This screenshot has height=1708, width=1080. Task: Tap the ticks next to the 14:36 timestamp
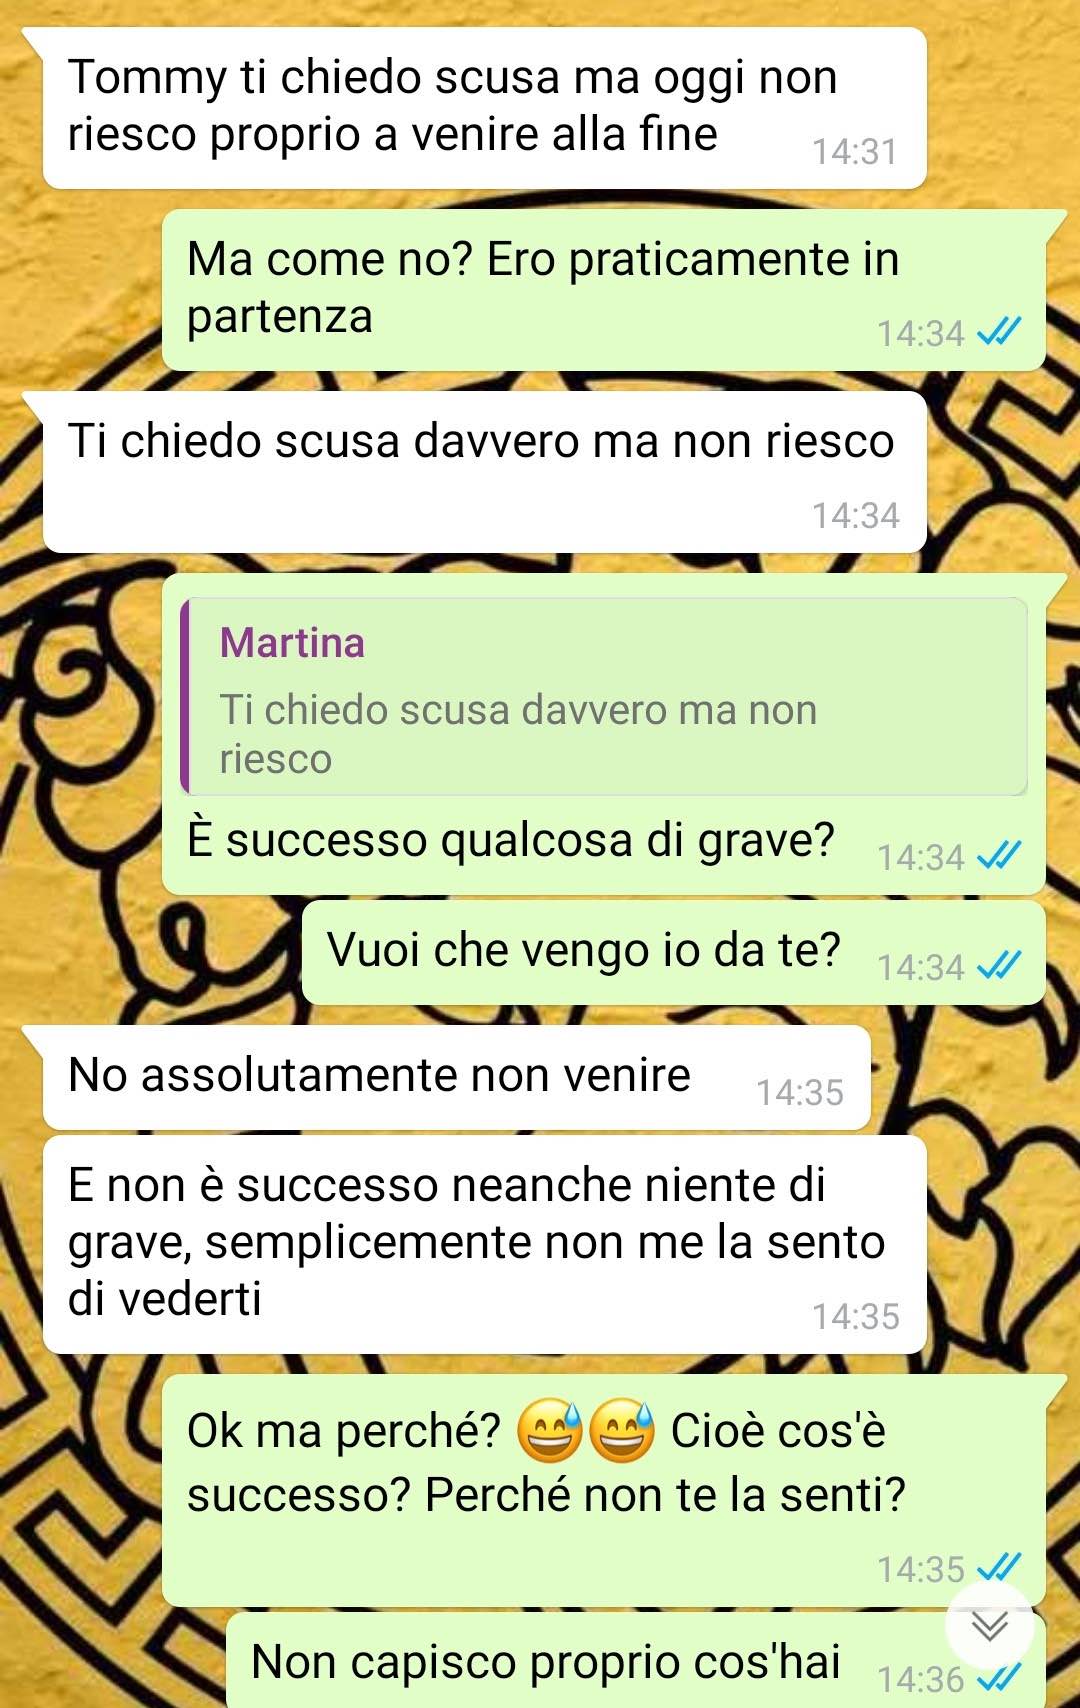[x=999, y=1677]
